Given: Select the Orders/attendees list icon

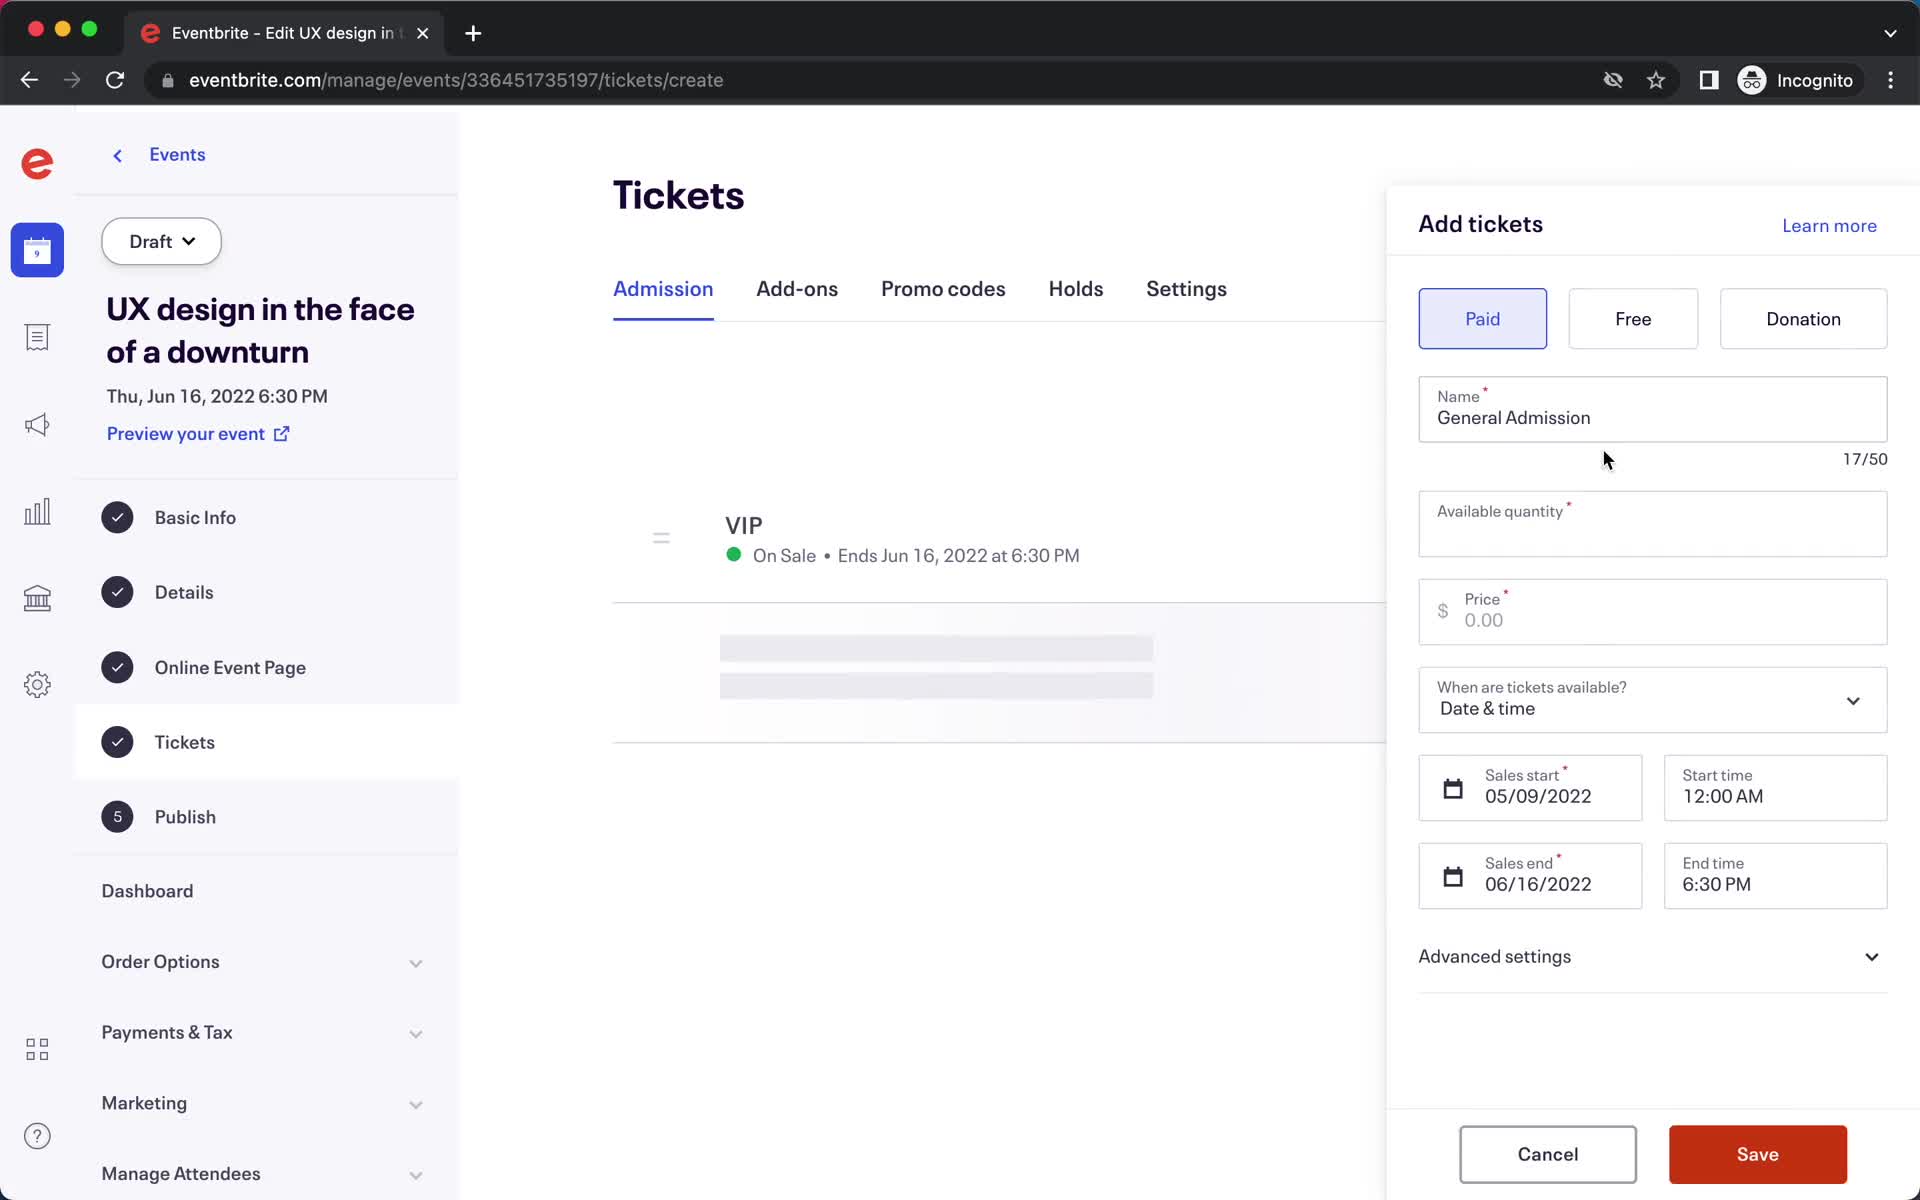Looking at the screenshot, I should point(37,336).
